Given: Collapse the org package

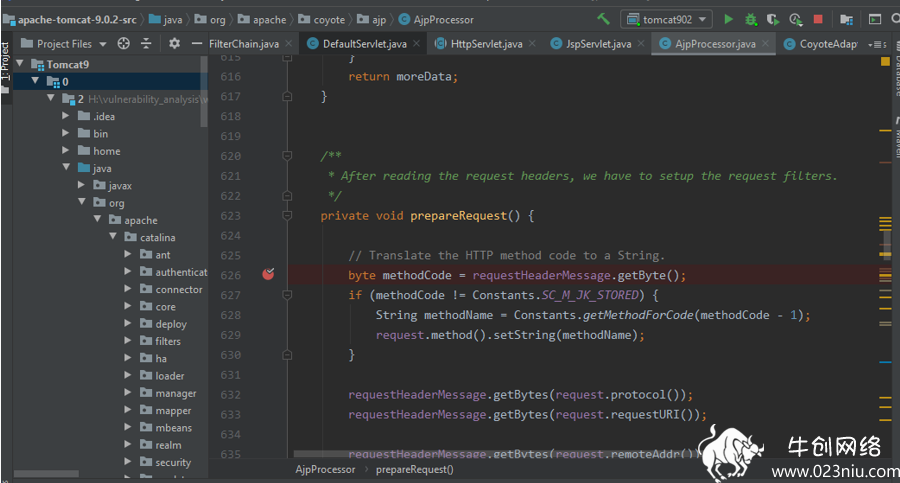Looking at the screenshot, I should (82, 202).
